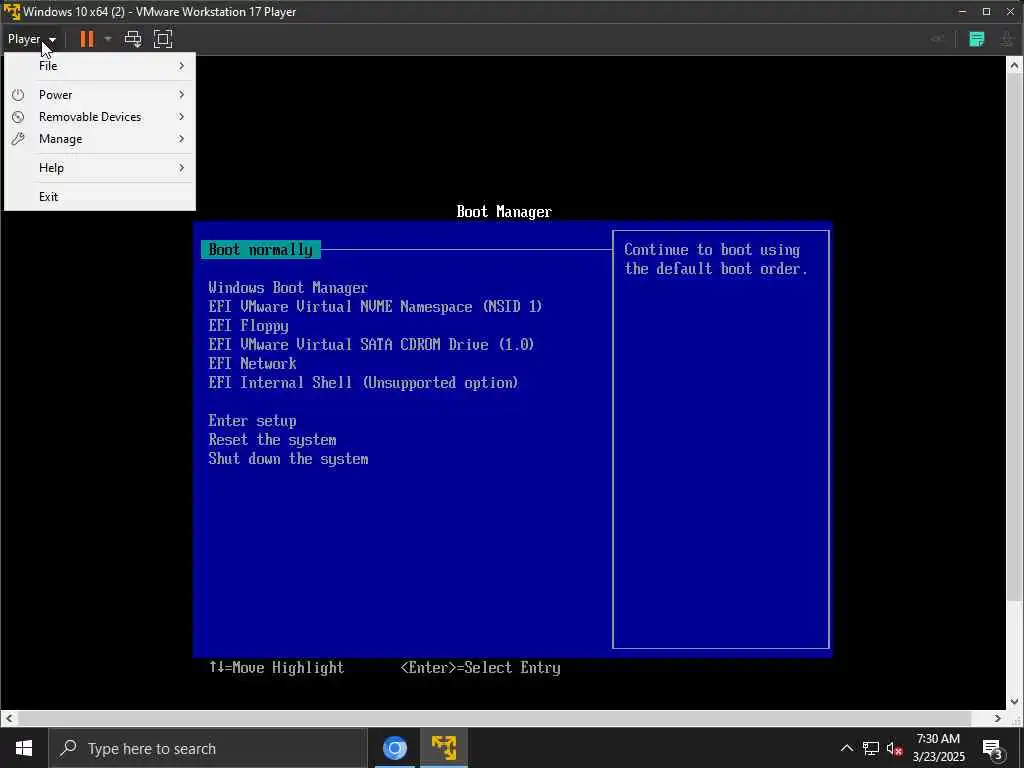Select the 'EFI Network' entry
Image resolution: width=1024 pixels, height=768 pixels.
click(252, 364)
